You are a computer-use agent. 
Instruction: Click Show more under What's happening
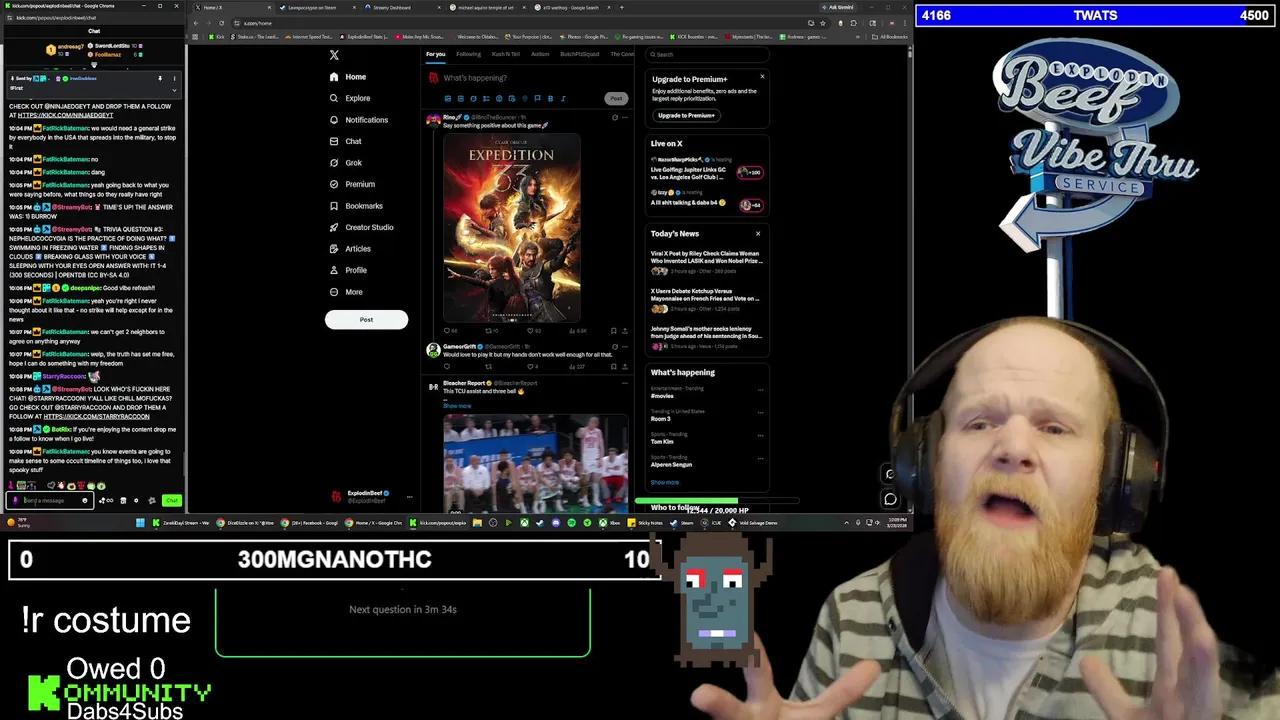point(664,482)
